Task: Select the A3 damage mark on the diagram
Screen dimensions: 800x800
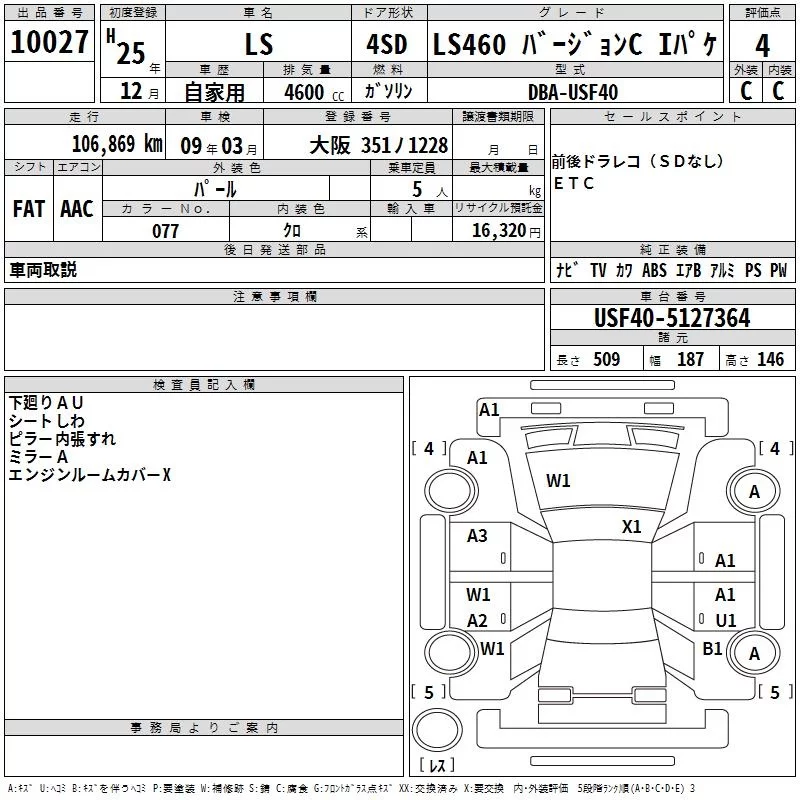Action: tap(478, 536)
